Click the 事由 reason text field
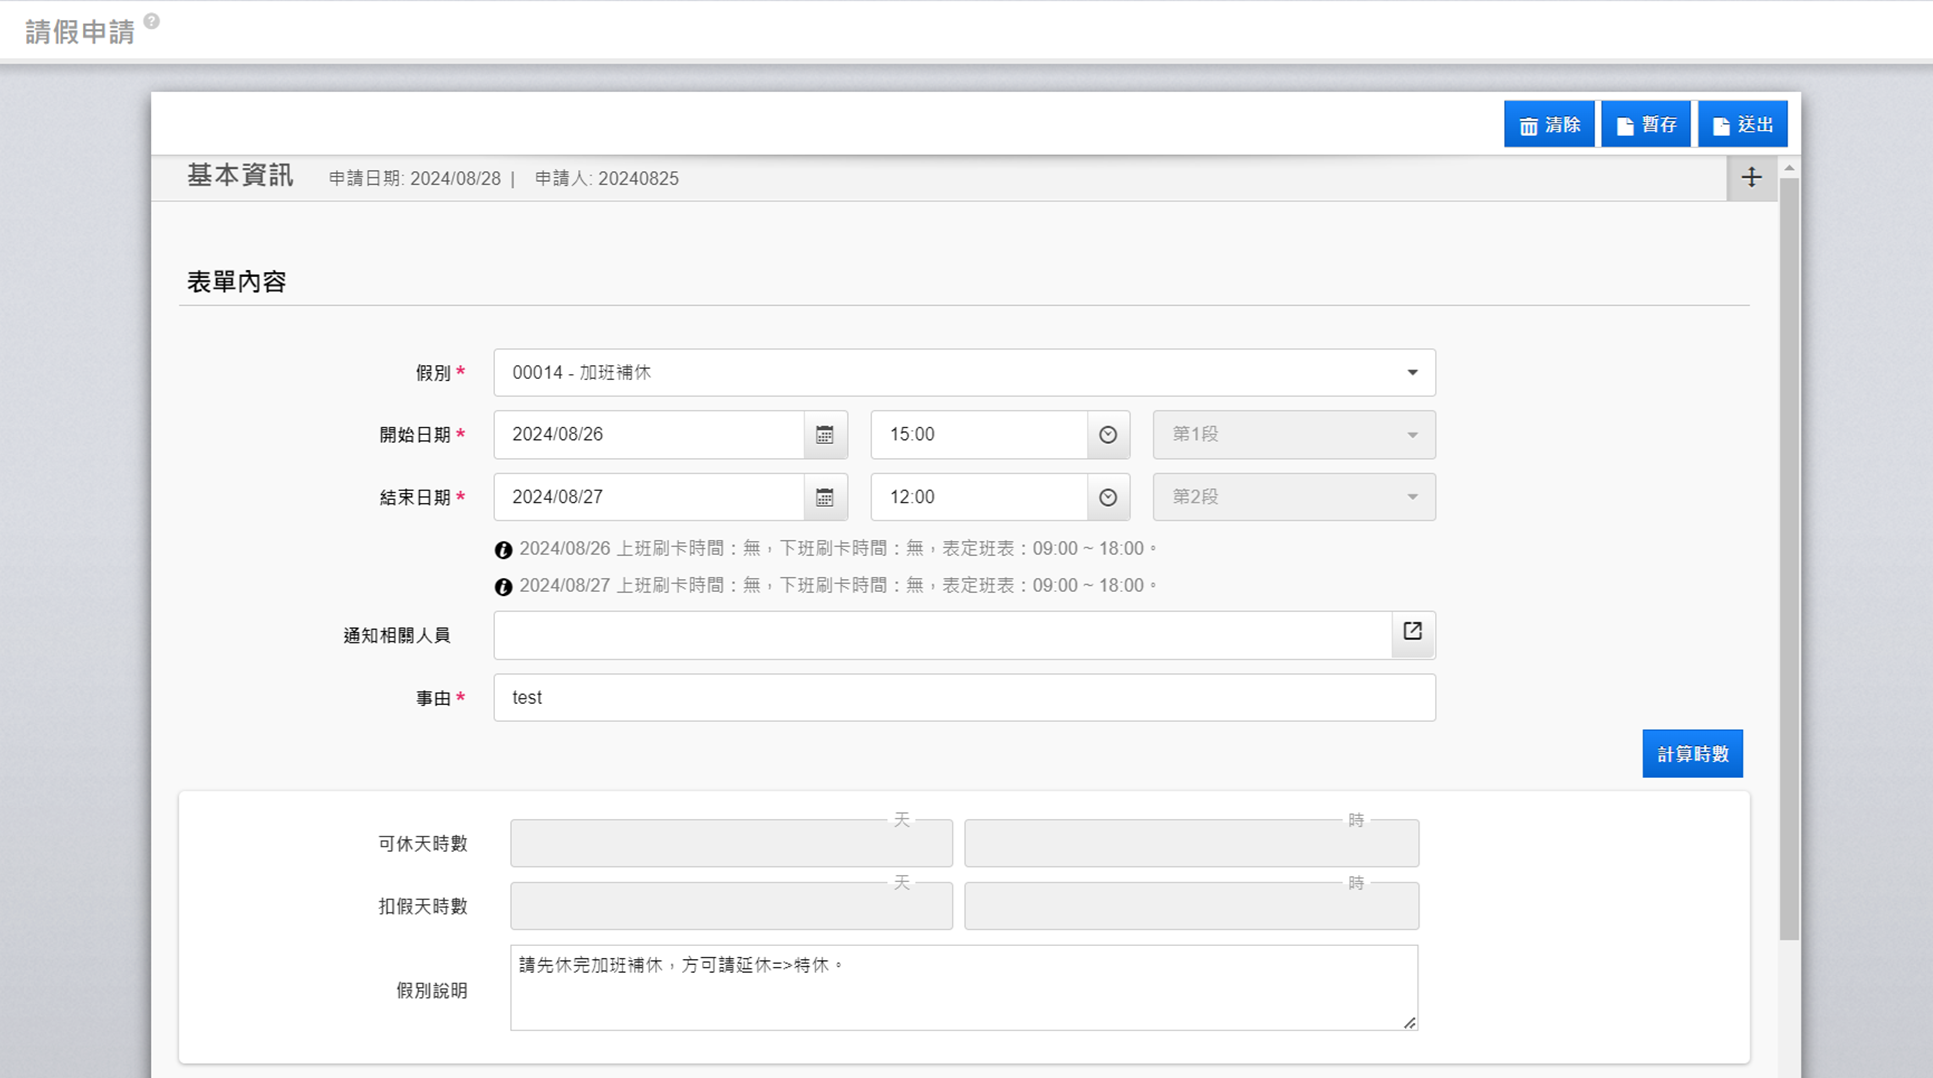Image resolution: width=1933 pixels, height=1078 pixels. coord(964,698)
